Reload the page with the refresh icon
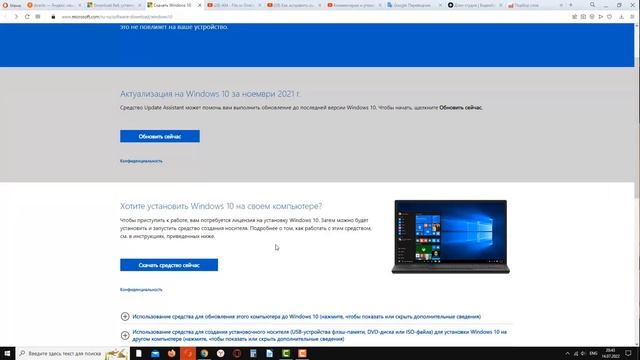Viewport: 640px width, 360px height. (x=27, y=17)
